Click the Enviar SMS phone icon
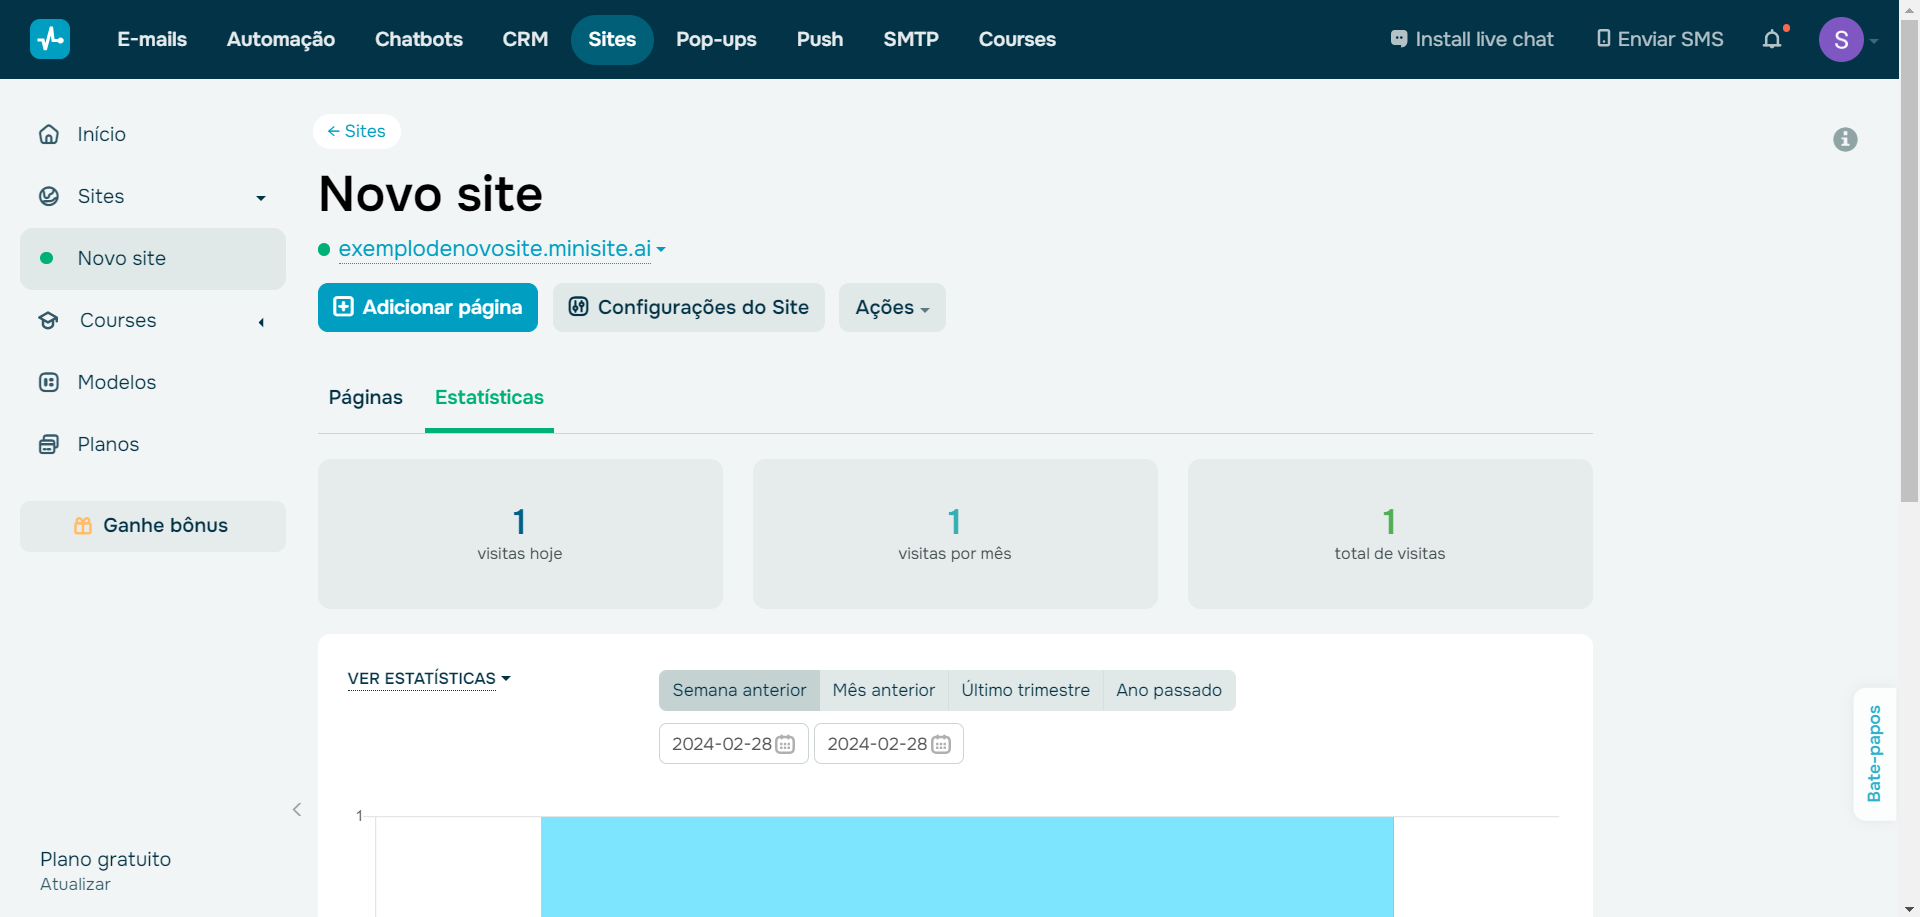1920x917 pixels. click(x=1604, y=38)
